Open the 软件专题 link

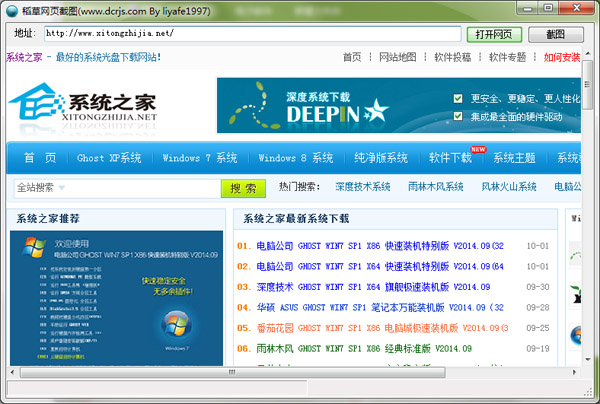[x=507, y=57]
